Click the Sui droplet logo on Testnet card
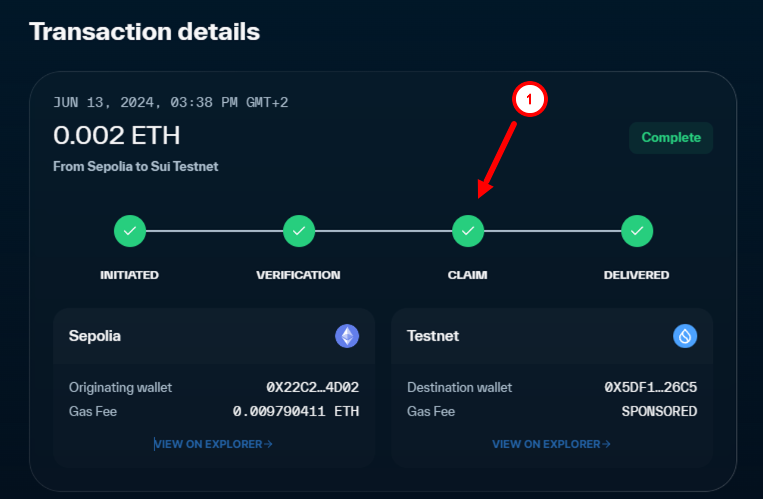 tap(685, 336)
